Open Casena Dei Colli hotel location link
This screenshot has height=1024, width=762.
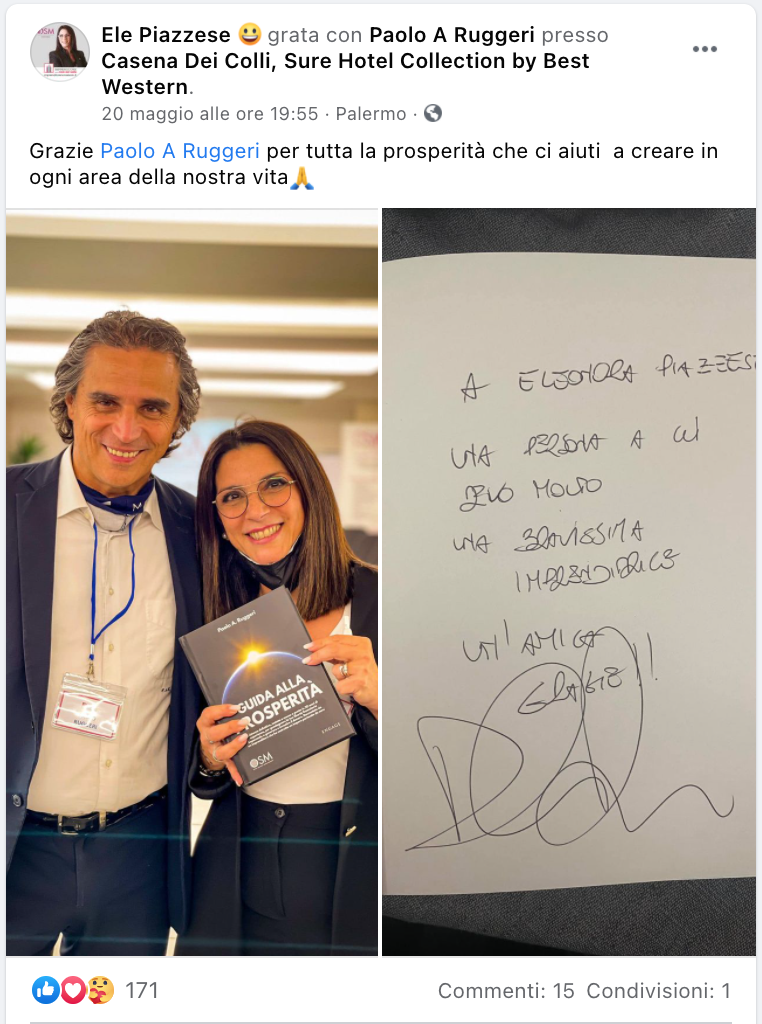(345, 74)
